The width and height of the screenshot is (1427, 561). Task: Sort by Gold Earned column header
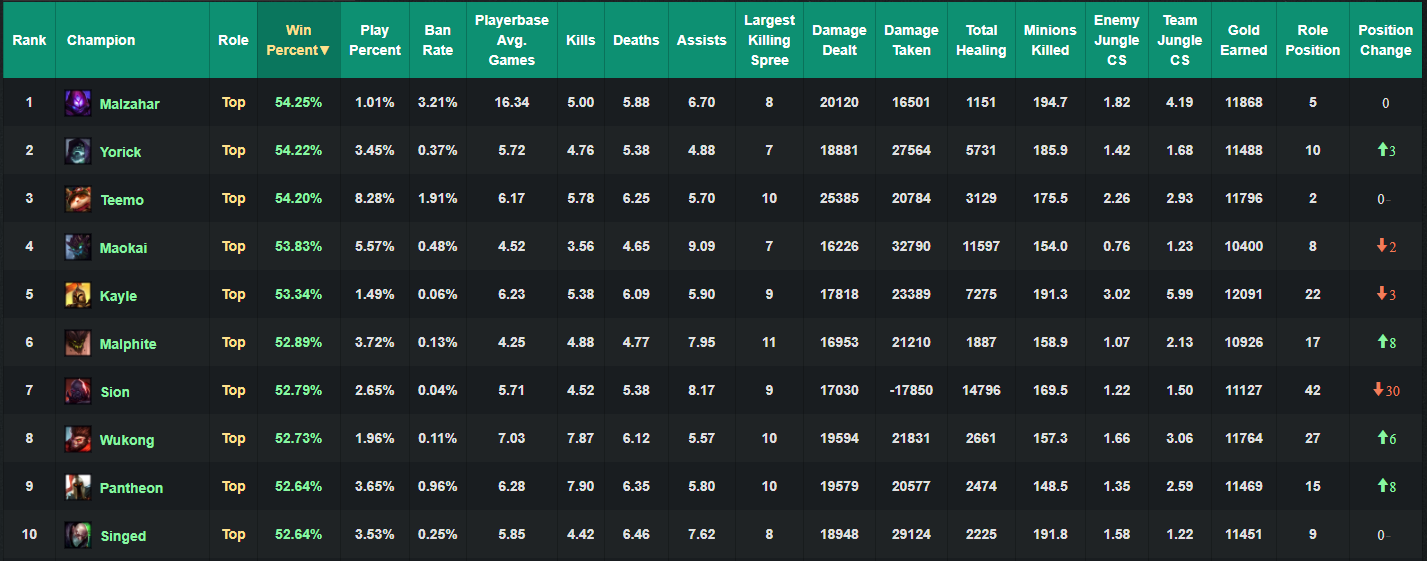click(x=1243, y=40)
